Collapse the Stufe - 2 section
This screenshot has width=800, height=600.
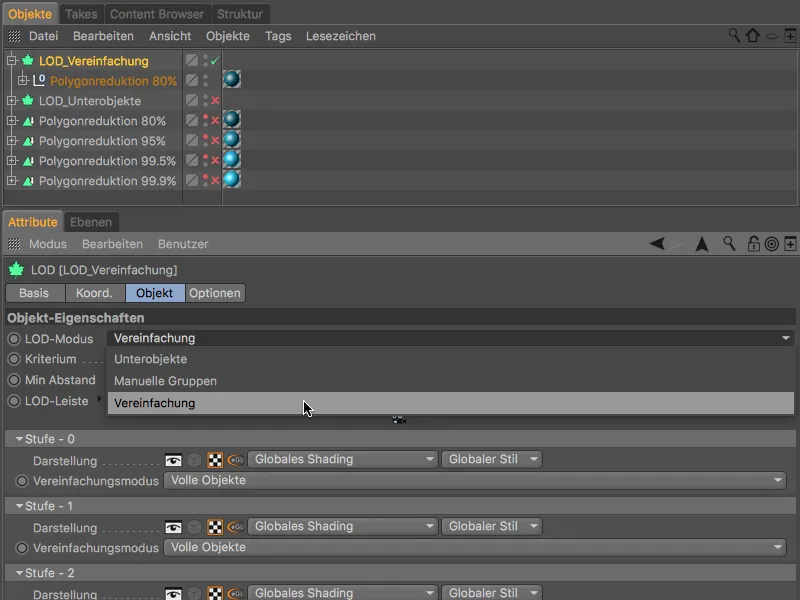click(x=19, y=572)
